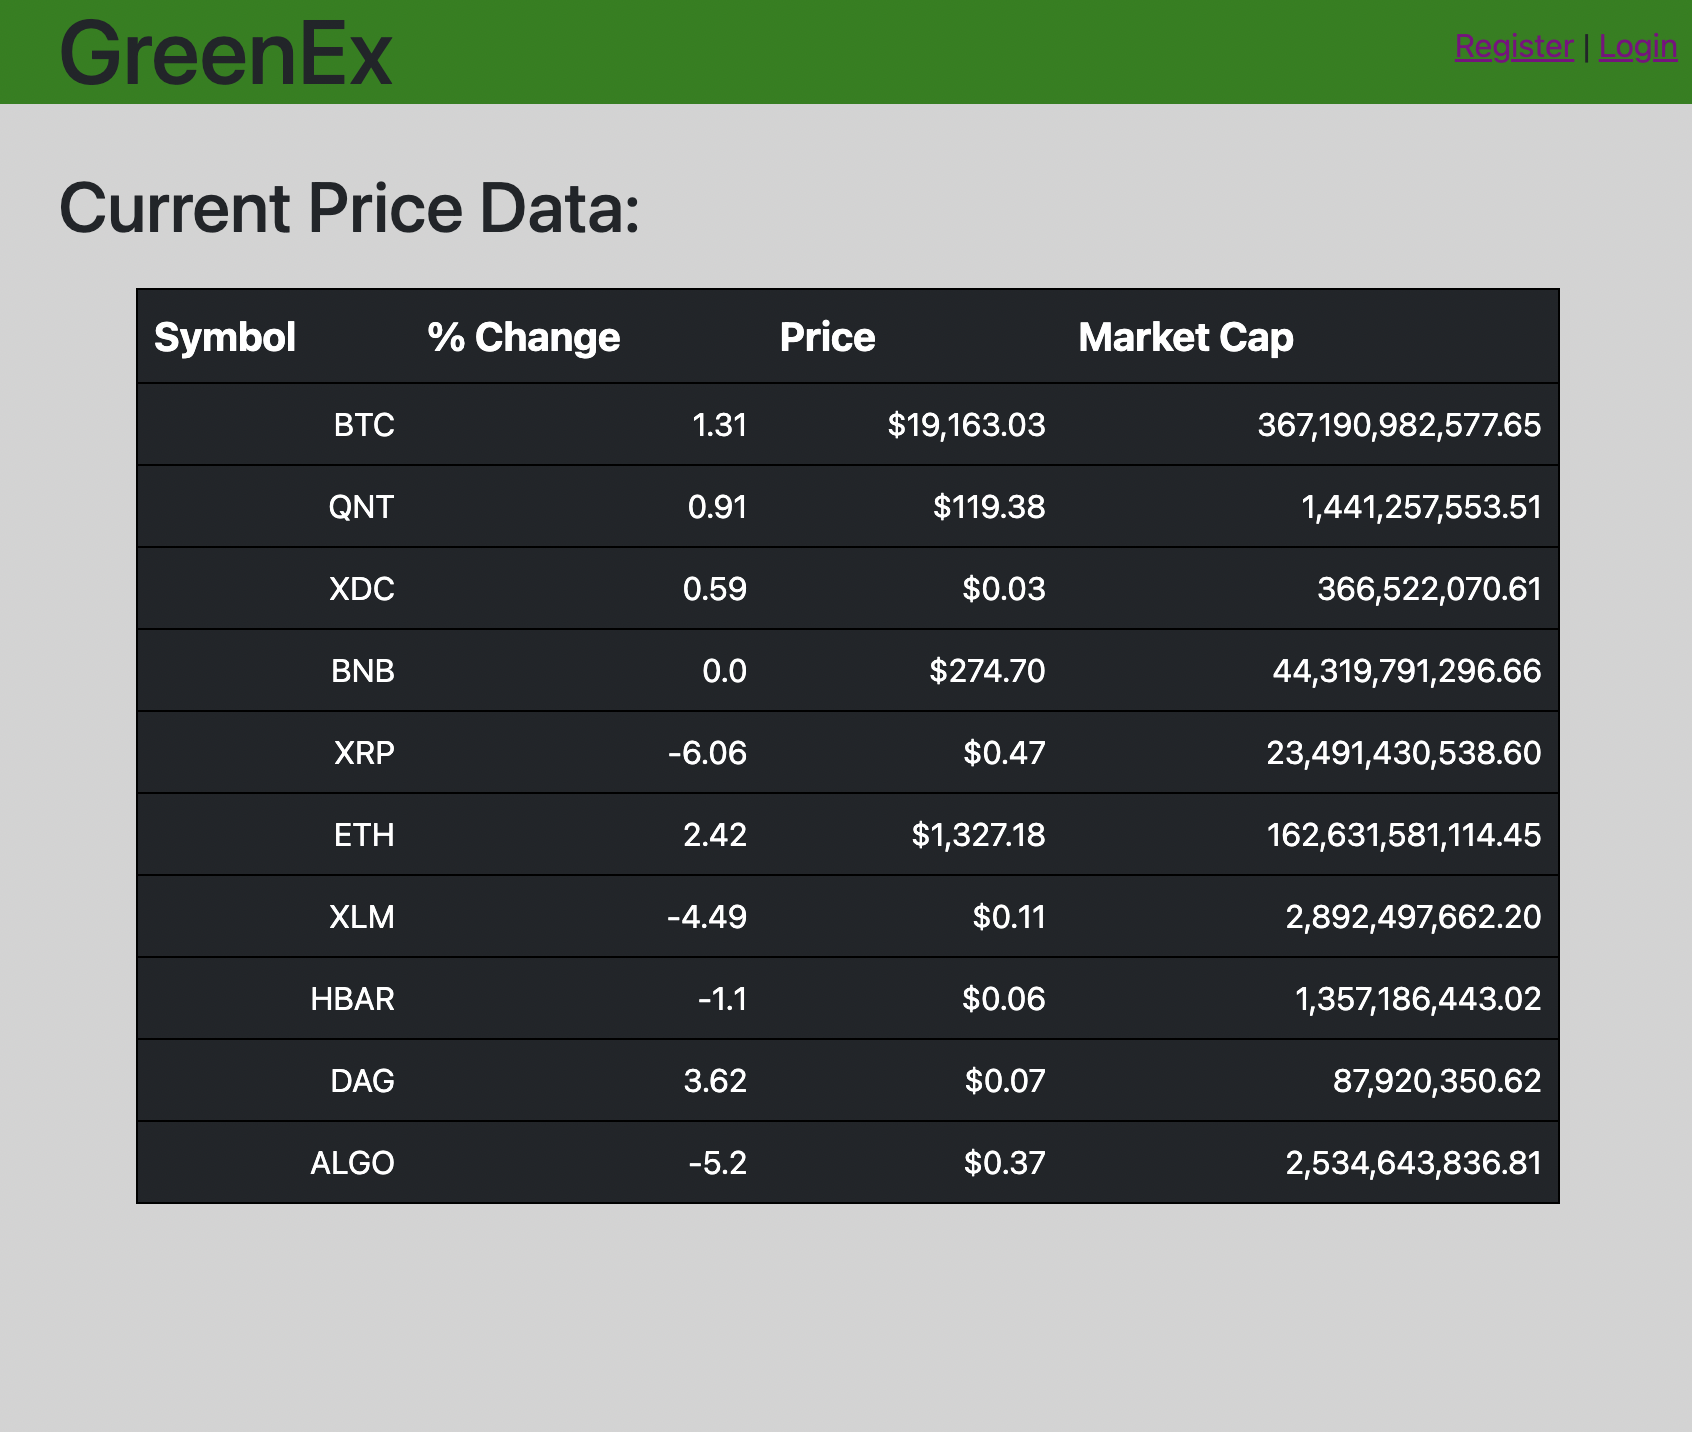Sort by the Price column header
Viewport: 1692px width, 1432px height.
tap(828, 337)
